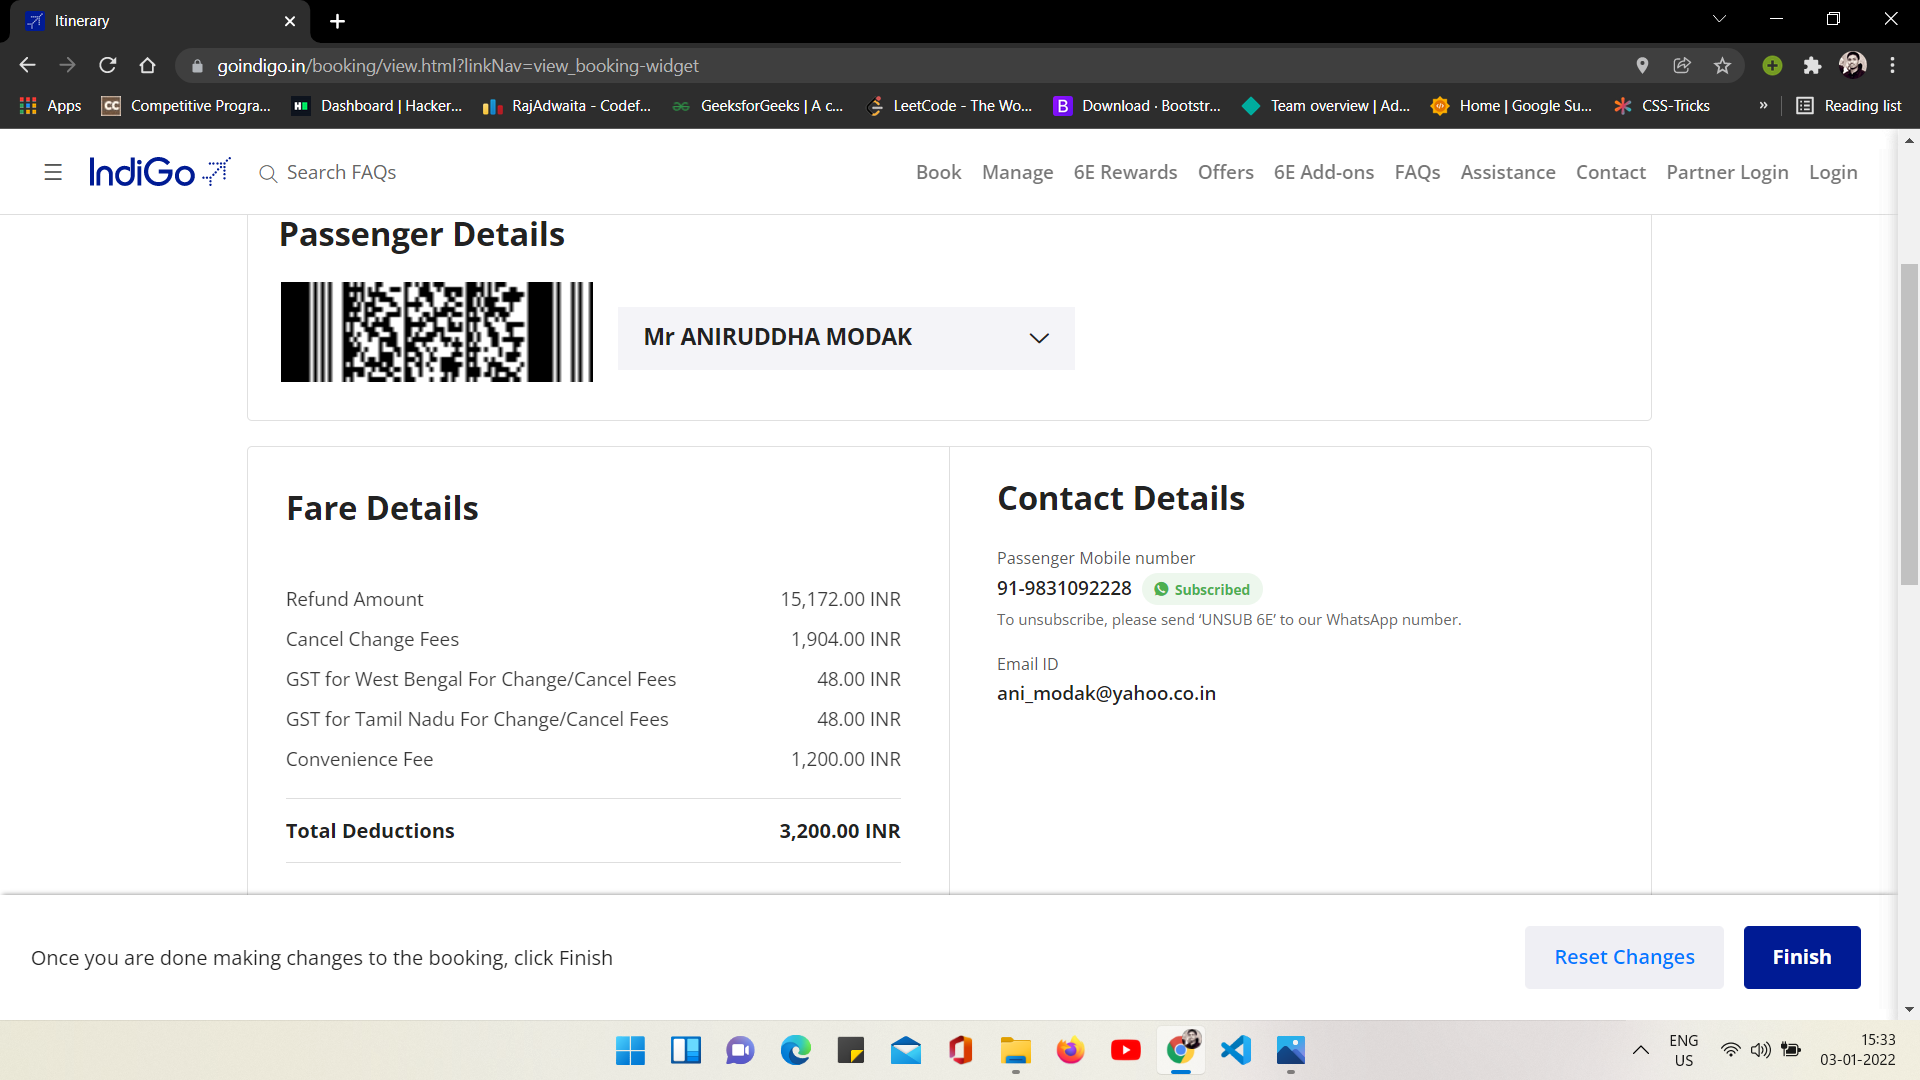
Task: Bookmark this page with the star icon
Action: pyautogui.click(x=1722, y=66)
